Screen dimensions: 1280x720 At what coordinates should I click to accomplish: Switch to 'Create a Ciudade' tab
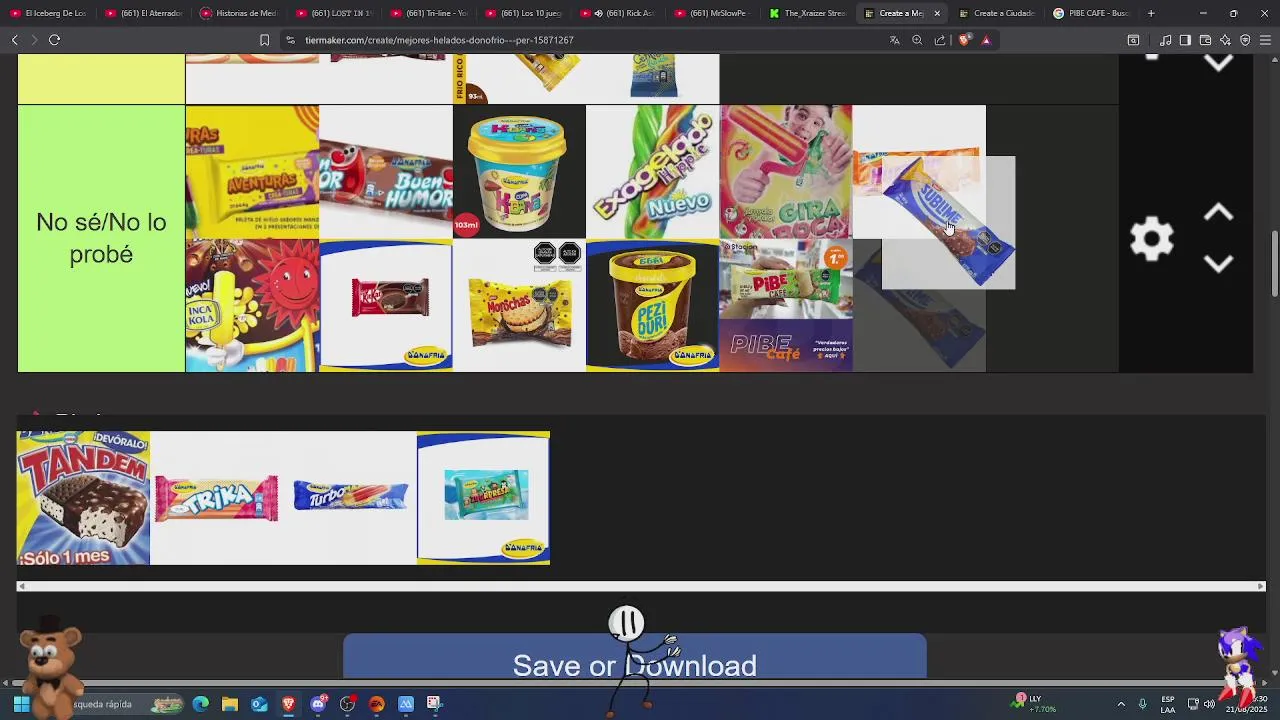(997, 13)
